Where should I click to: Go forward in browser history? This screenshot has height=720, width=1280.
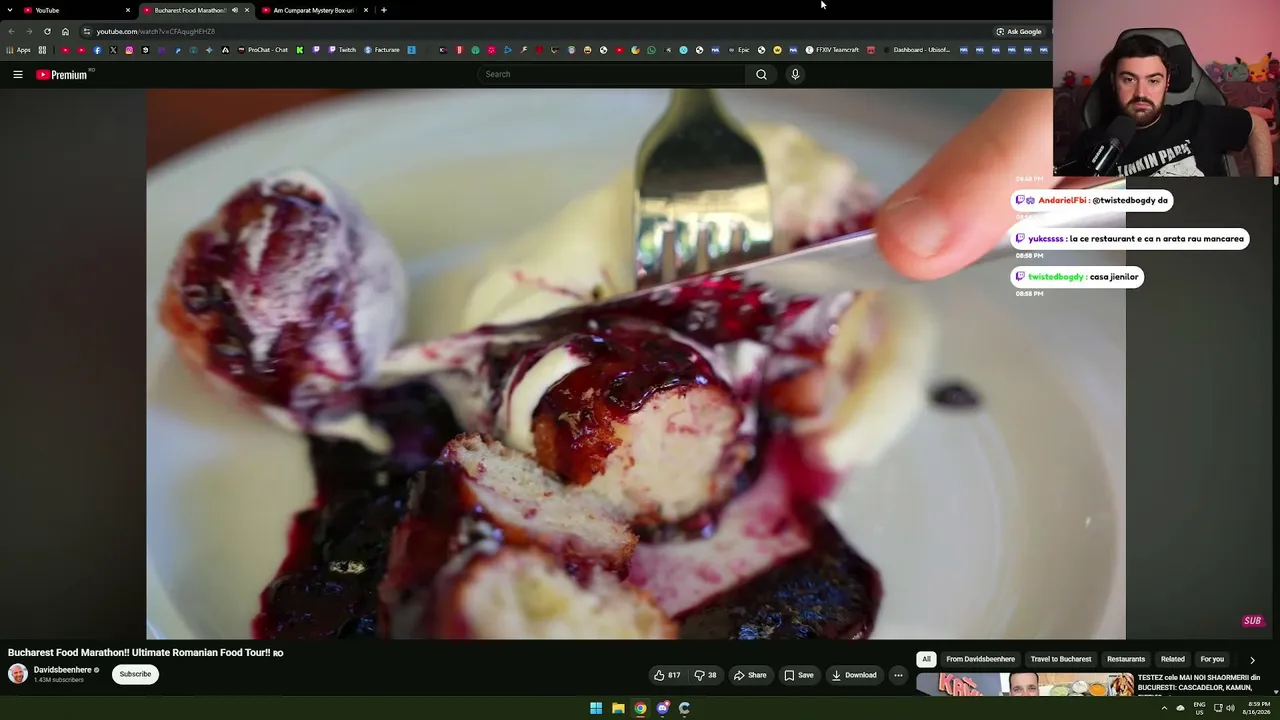pyautogui.click(x=29, y=31)
